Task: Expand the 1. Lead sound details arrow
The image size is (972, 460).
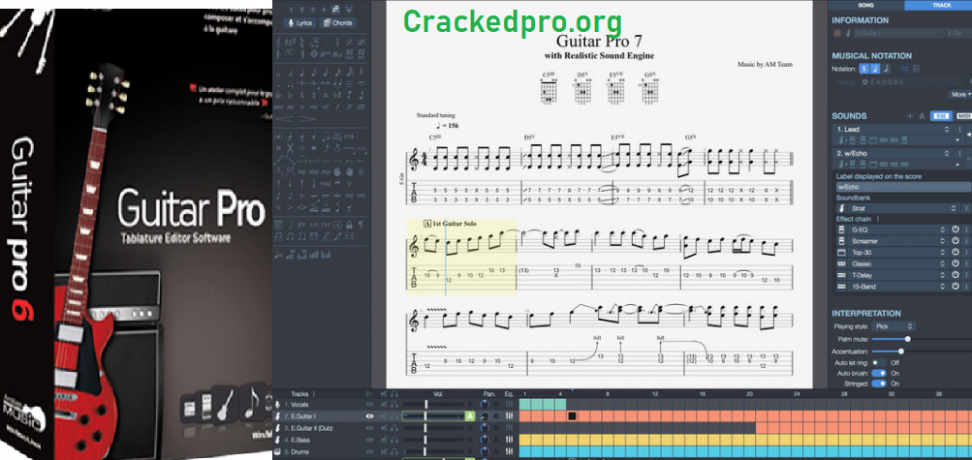Action: click(x=957, y=139)
